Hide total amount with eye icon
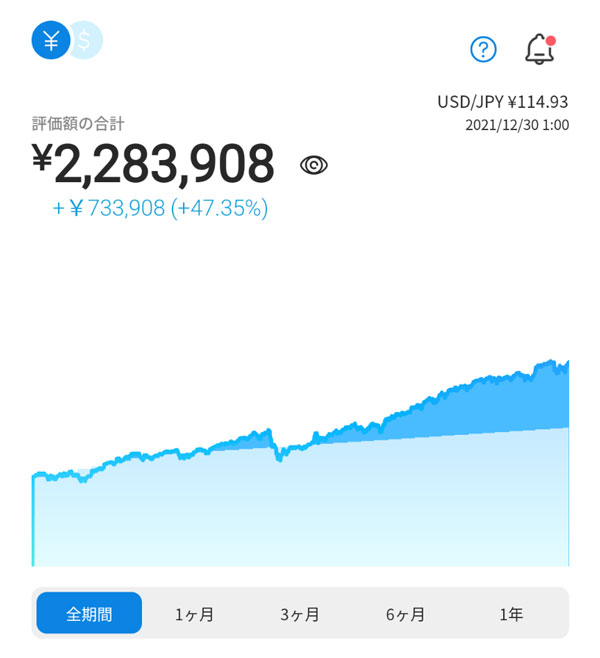 click(x=314, y=166)
